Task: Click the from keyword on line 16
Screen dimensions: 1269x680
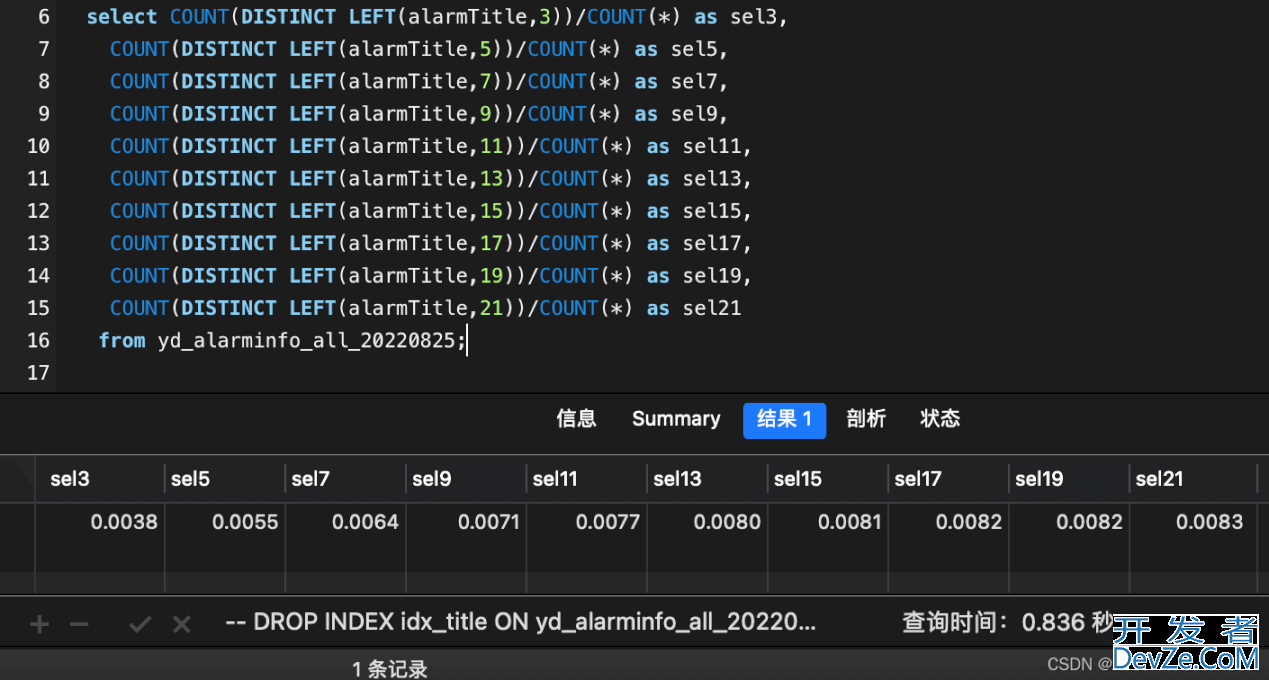Action: pyautogui.click(x=122, y=340)
